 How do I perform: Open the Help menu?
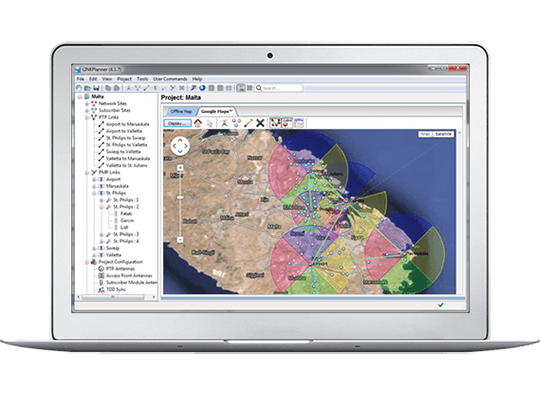click(197, 79)
